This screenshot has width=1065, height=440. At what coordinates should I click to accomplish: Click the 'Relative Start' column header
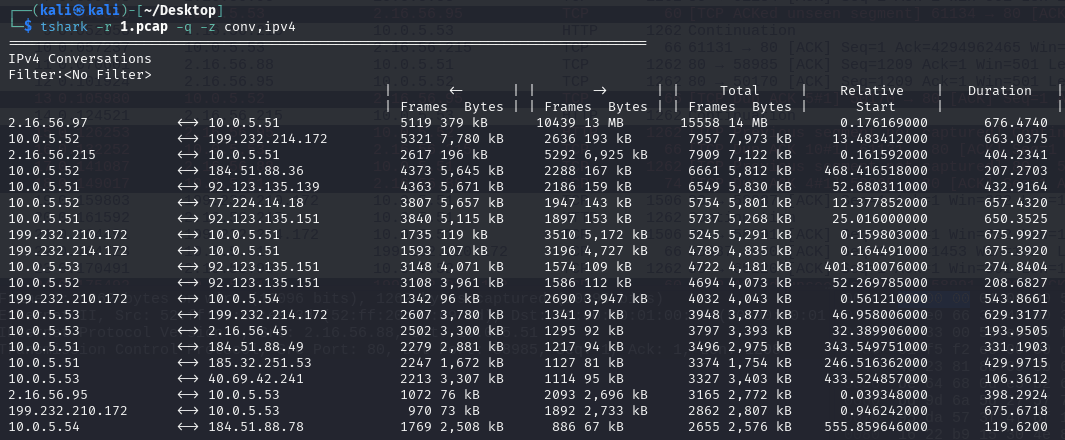pyautogui.click(x=872, y=98)
